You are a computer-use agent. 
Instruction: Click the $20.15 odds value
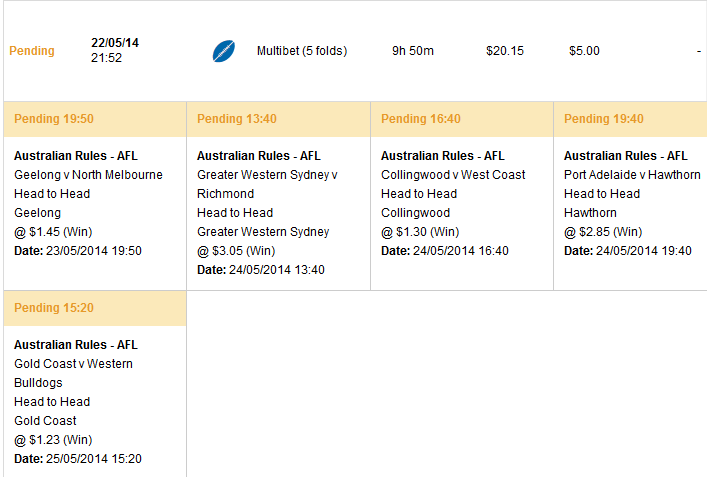tap(505, 50)
